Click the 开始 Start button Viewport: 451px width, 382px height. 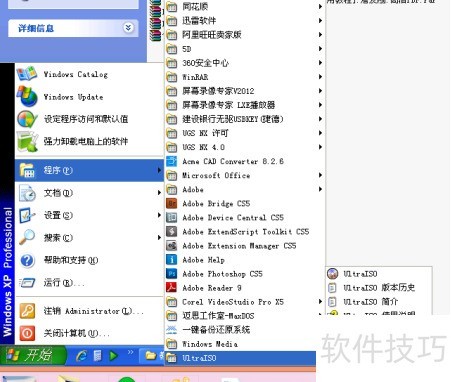[x=33, y=355]
